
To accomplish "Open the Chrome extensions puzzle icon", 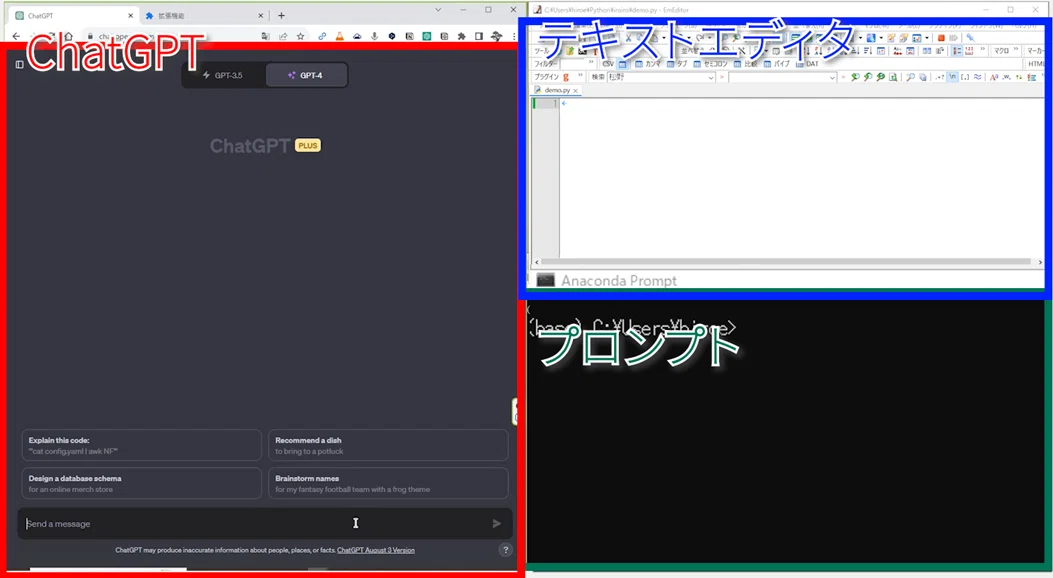I will (x=461, y=36).
